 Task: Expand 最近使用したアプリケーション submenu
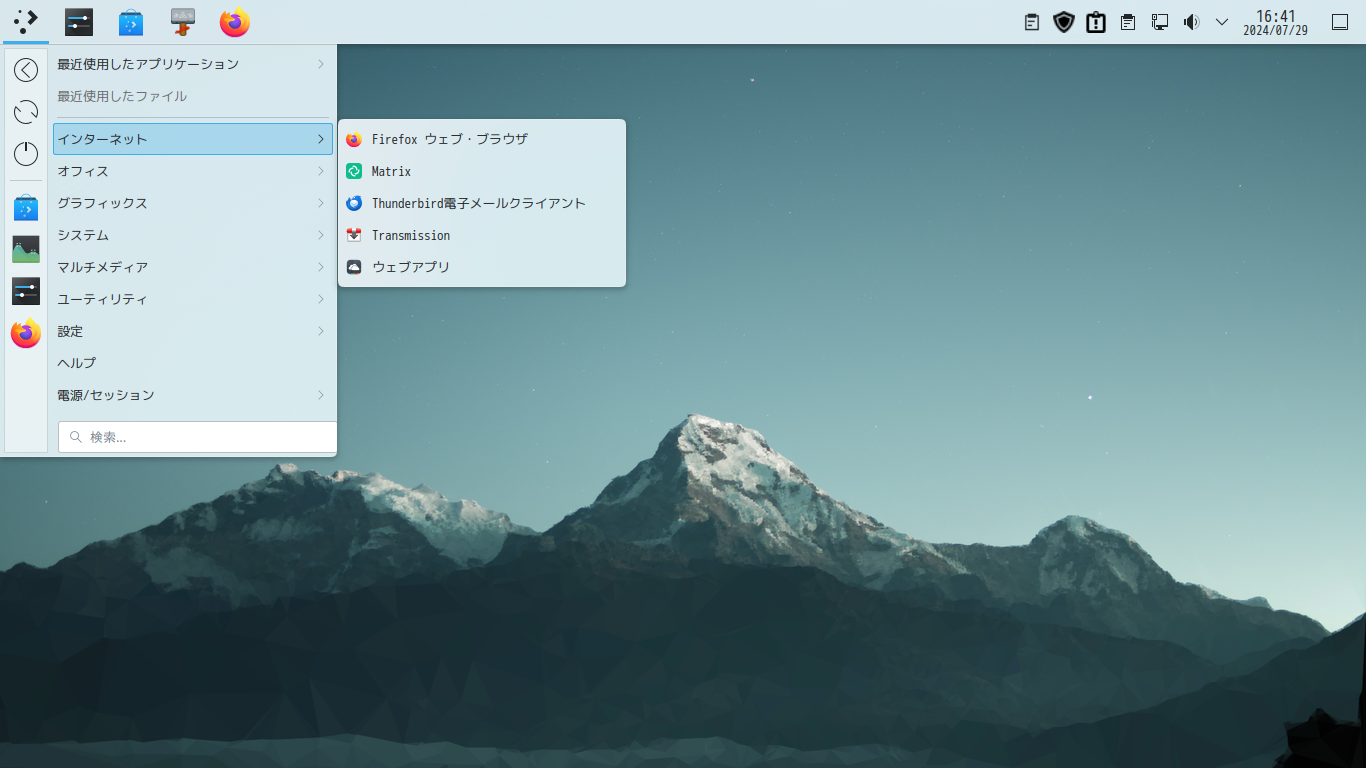(x=193, y=64)
